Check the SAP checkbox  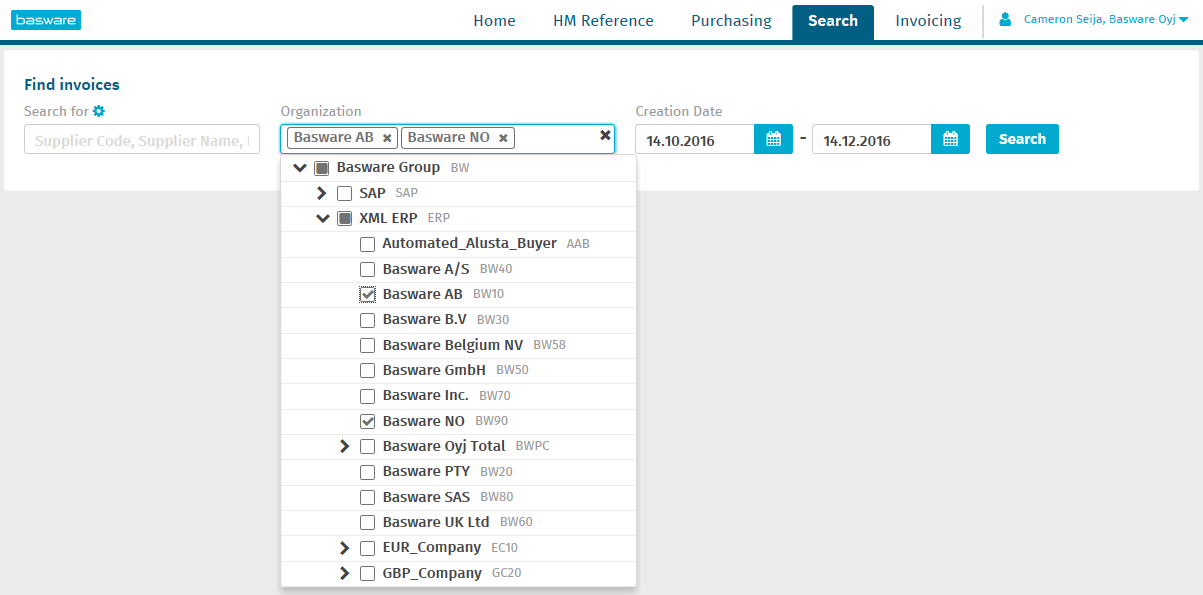(344, 193)
